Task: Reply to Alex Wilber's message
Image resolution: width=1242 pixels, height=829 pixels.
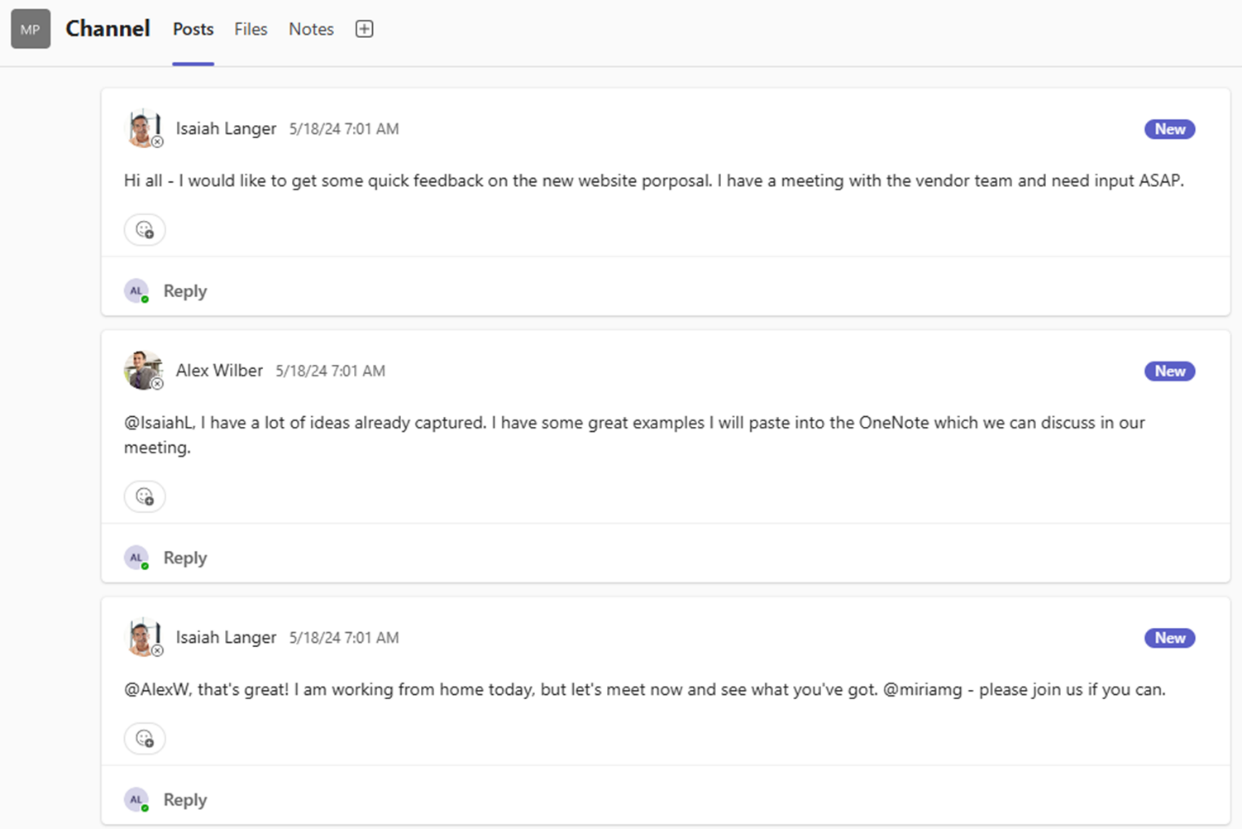Action: click(x=184, y=557)
